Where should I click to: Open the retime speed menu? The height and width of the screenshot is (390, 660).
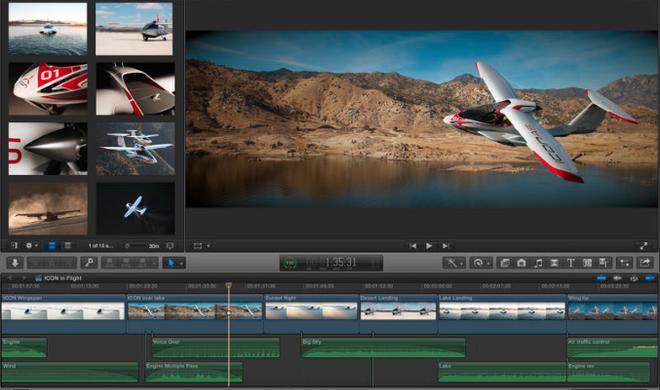[480, 263]
